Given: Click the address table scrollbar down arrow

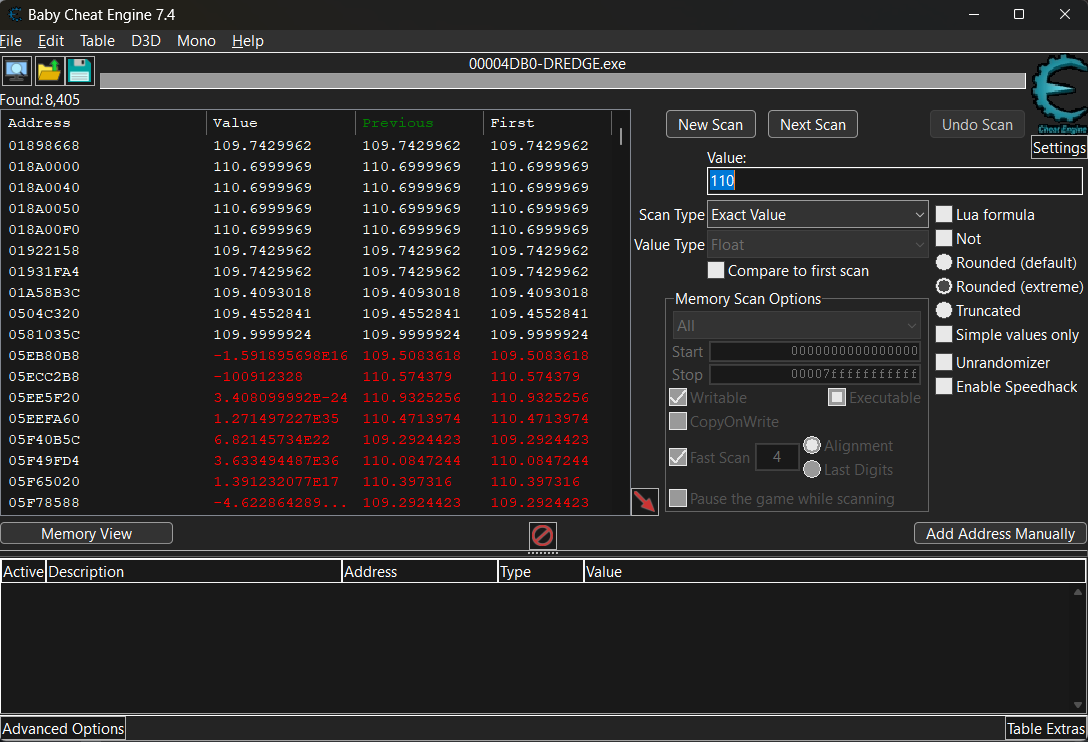Looking at the screenshot, I should coord(1078,705).
